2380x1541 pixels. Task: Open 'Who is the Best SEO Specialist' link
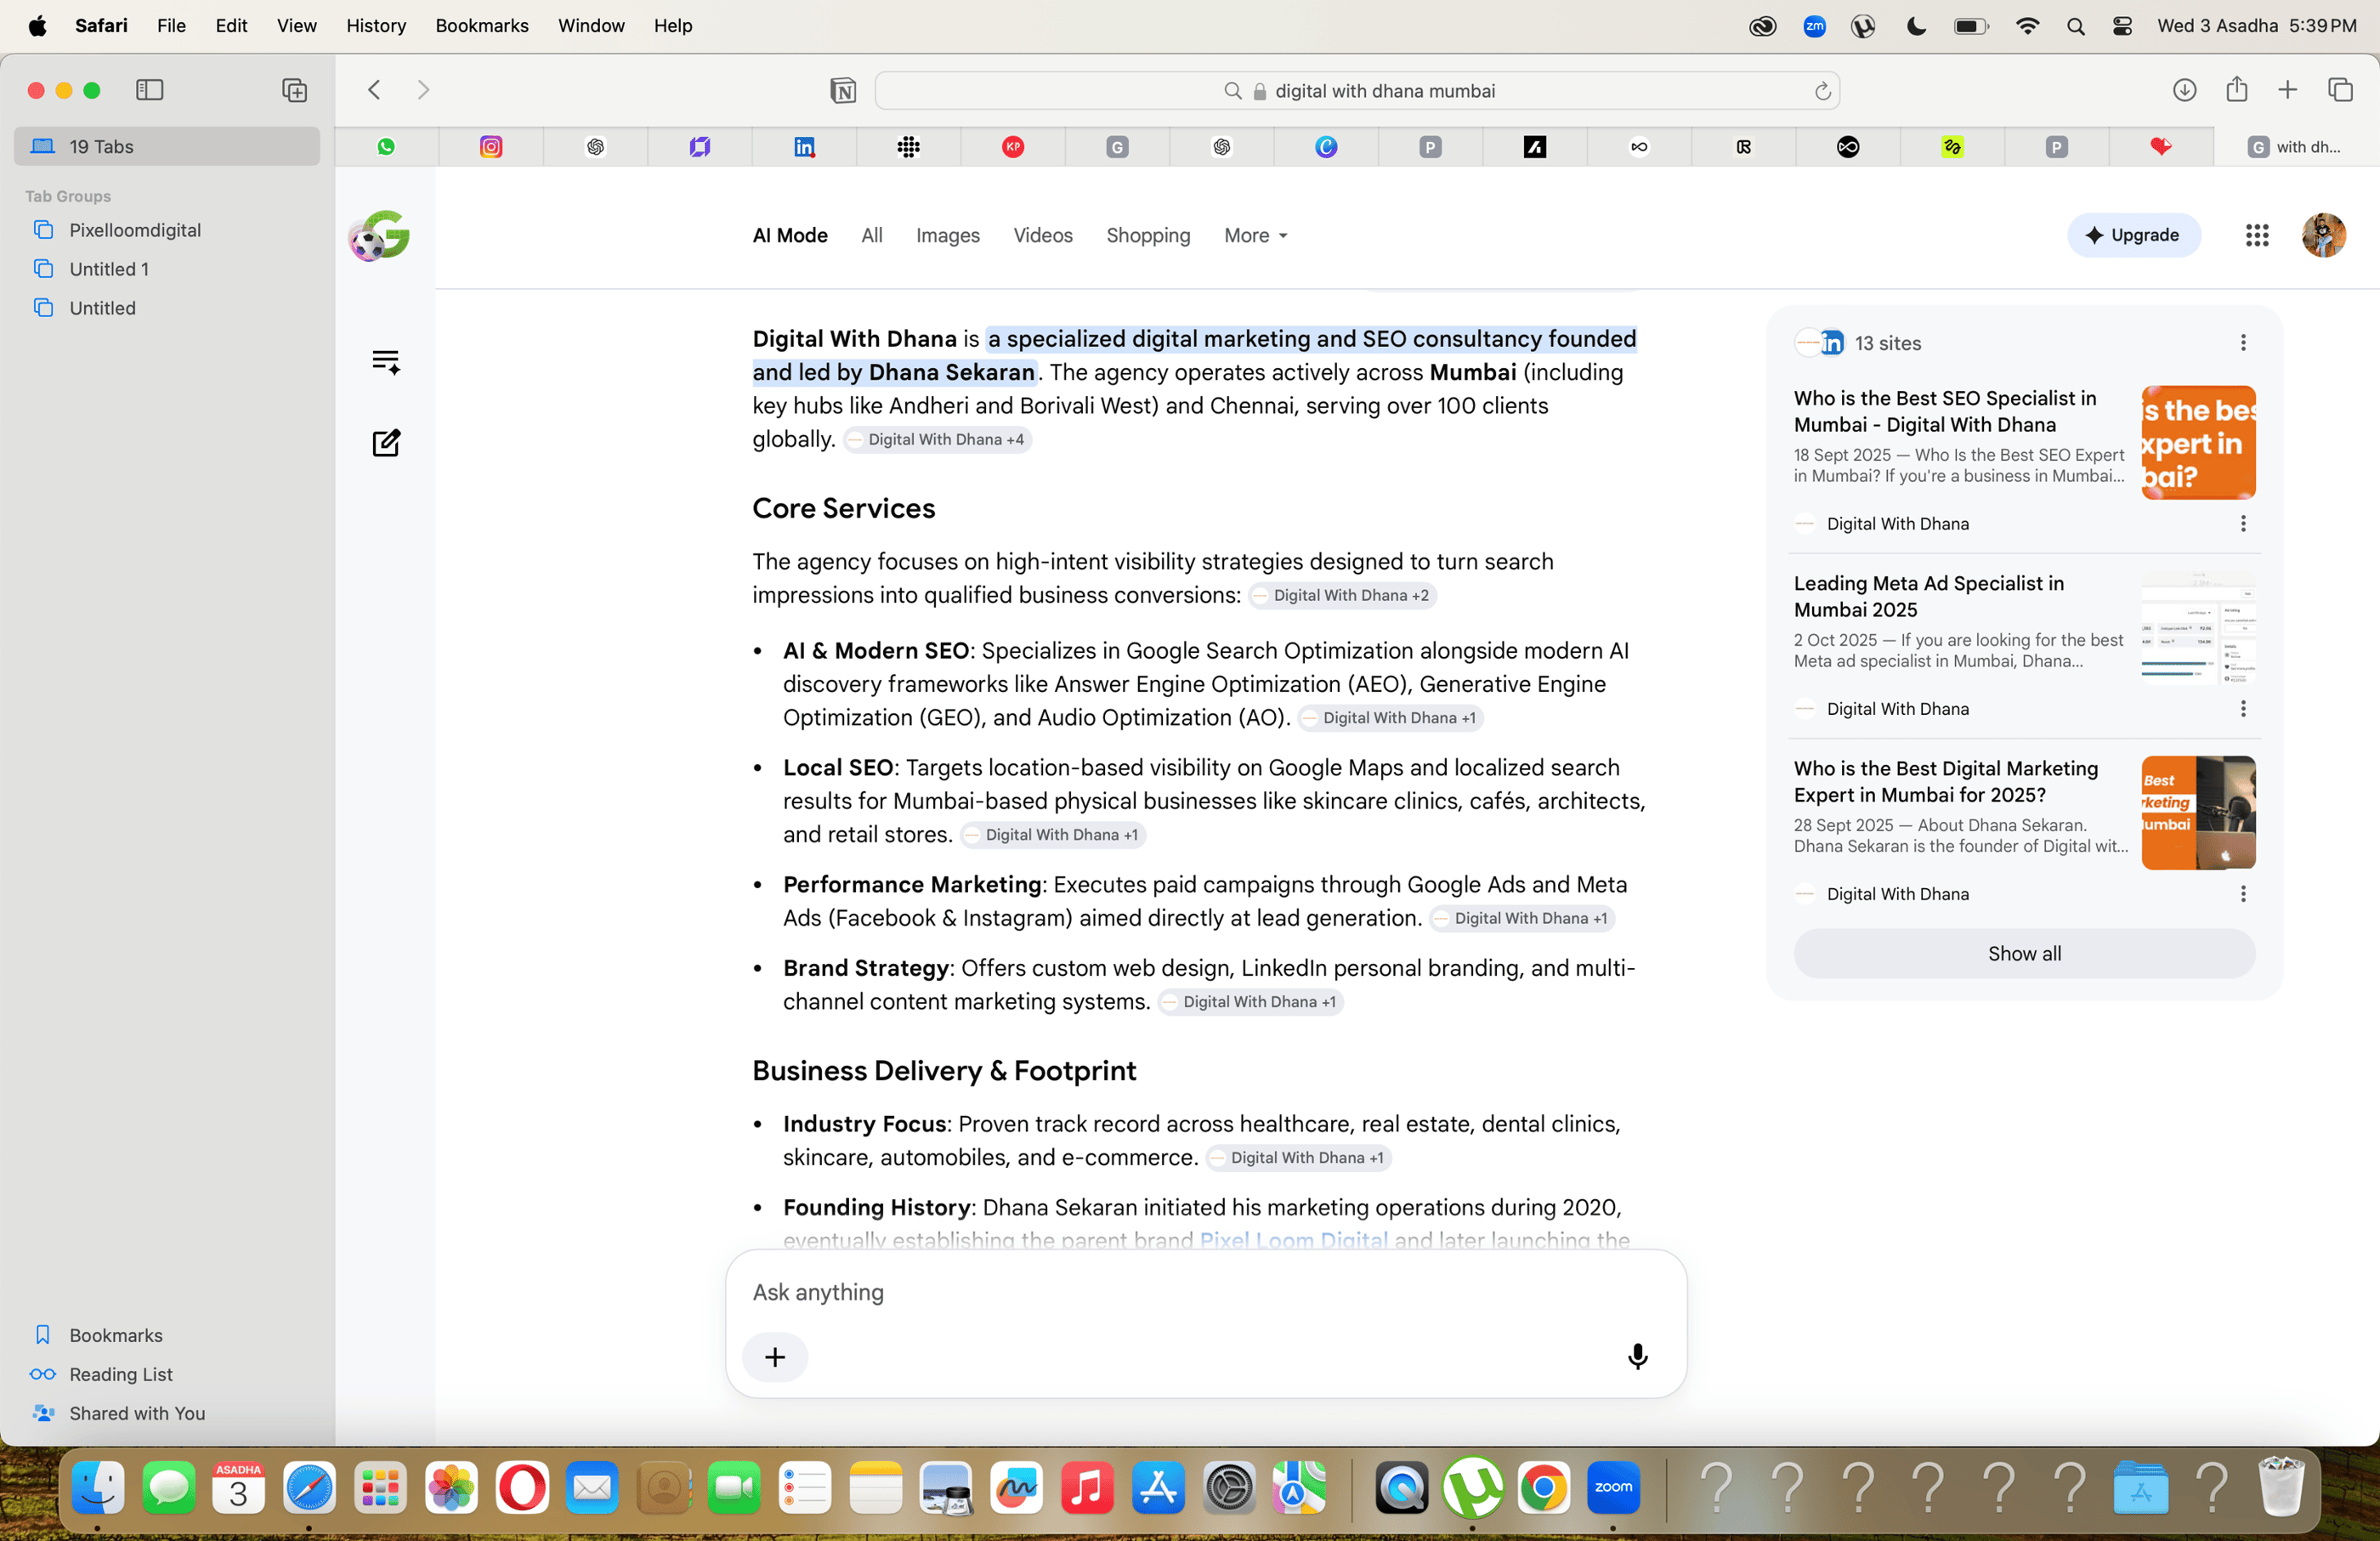[1945, 411]
